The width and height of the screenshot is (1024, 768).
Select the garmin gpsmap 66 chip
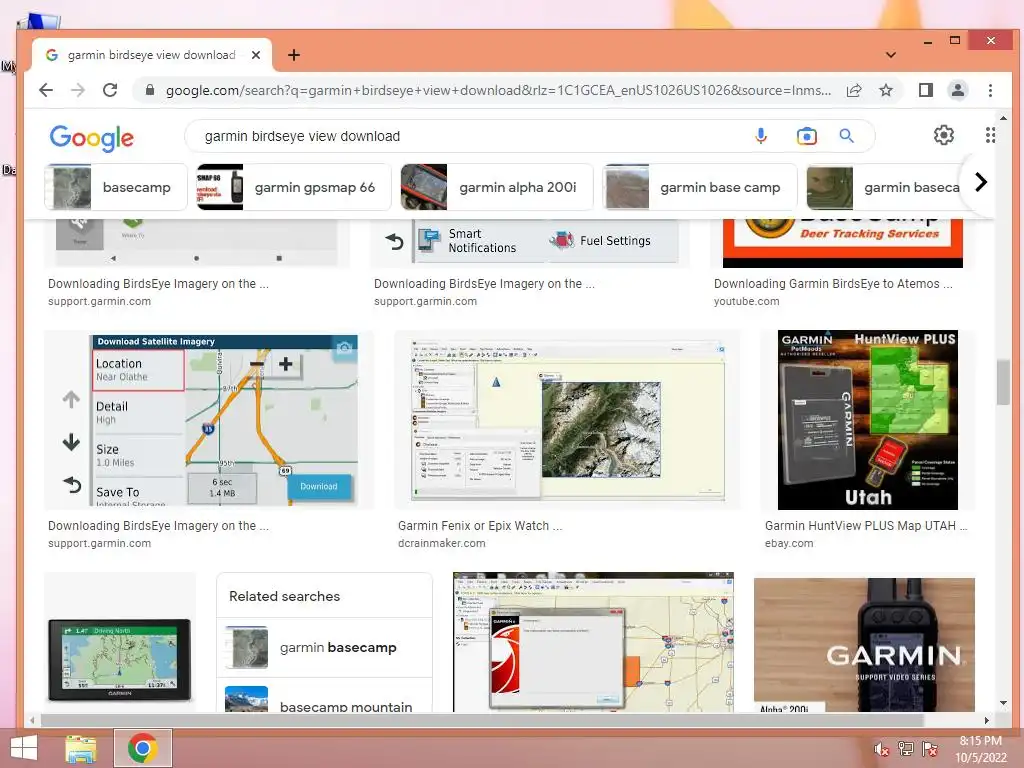pos(294,187)
